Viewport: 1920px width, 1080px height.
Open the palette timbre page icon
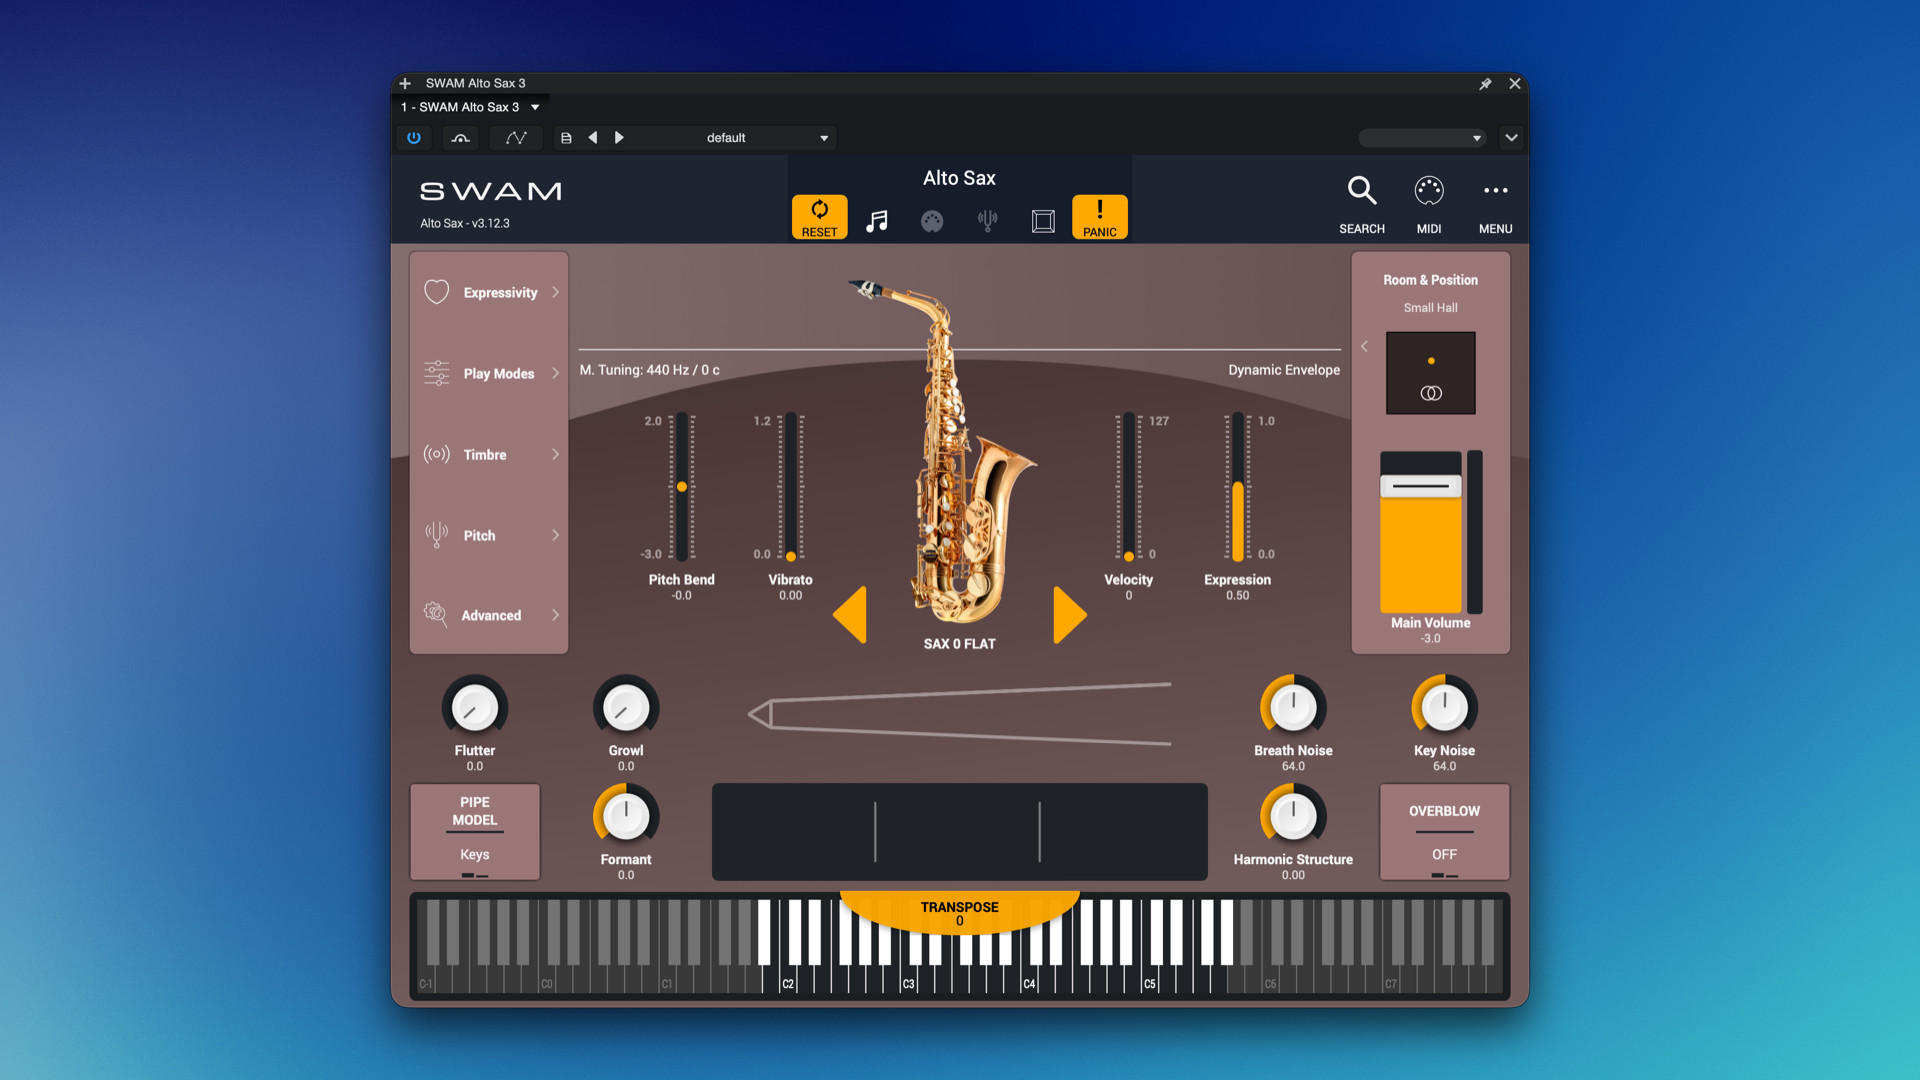[x=931, y=221]
